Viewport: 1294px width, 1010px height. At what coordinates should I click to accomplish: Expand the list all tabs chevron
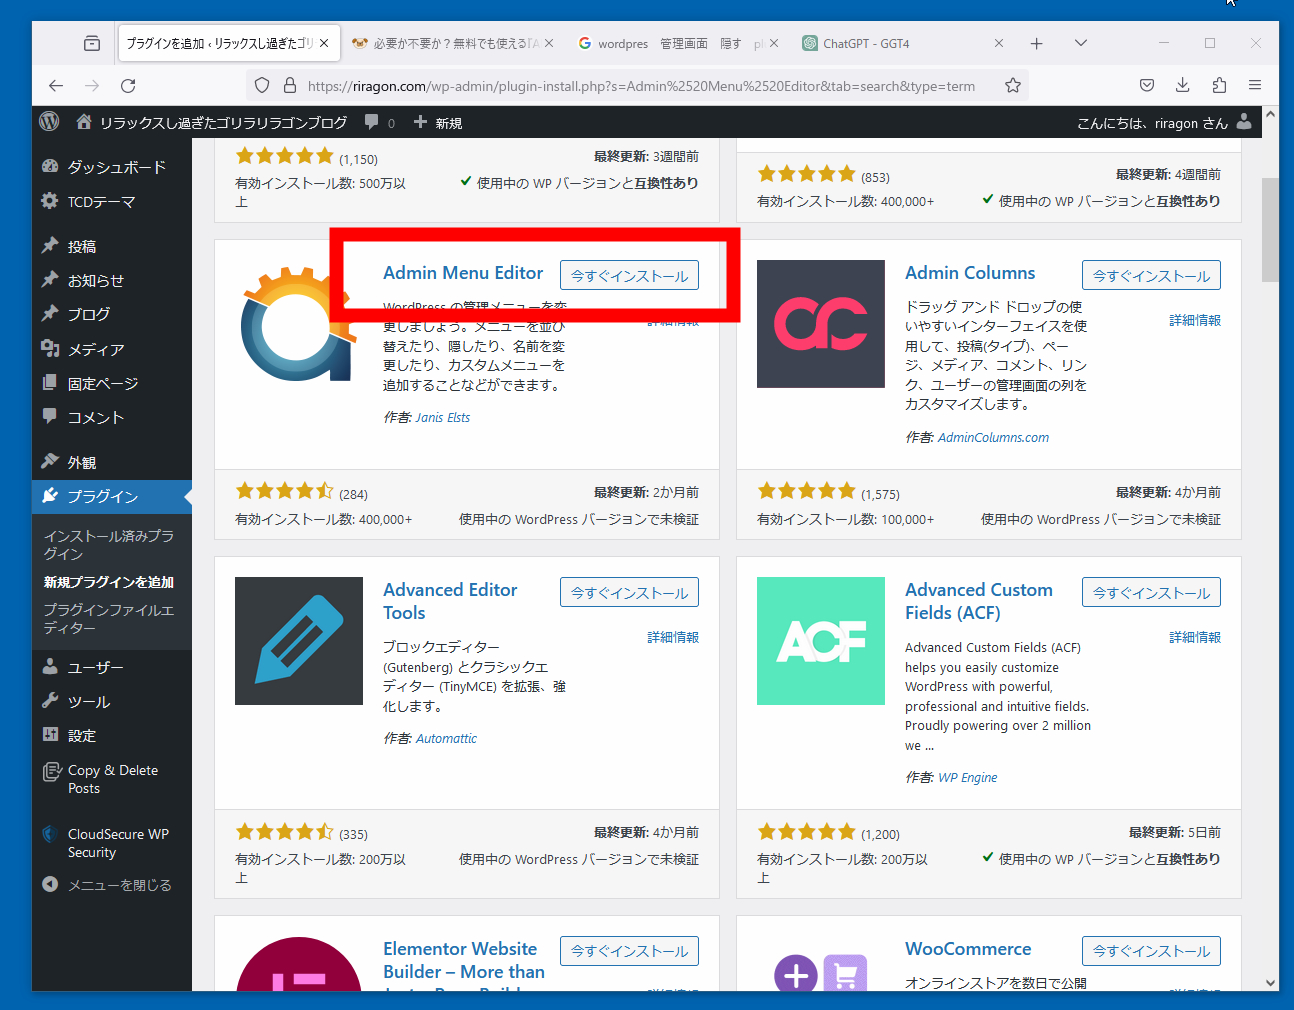[1080, 43]
